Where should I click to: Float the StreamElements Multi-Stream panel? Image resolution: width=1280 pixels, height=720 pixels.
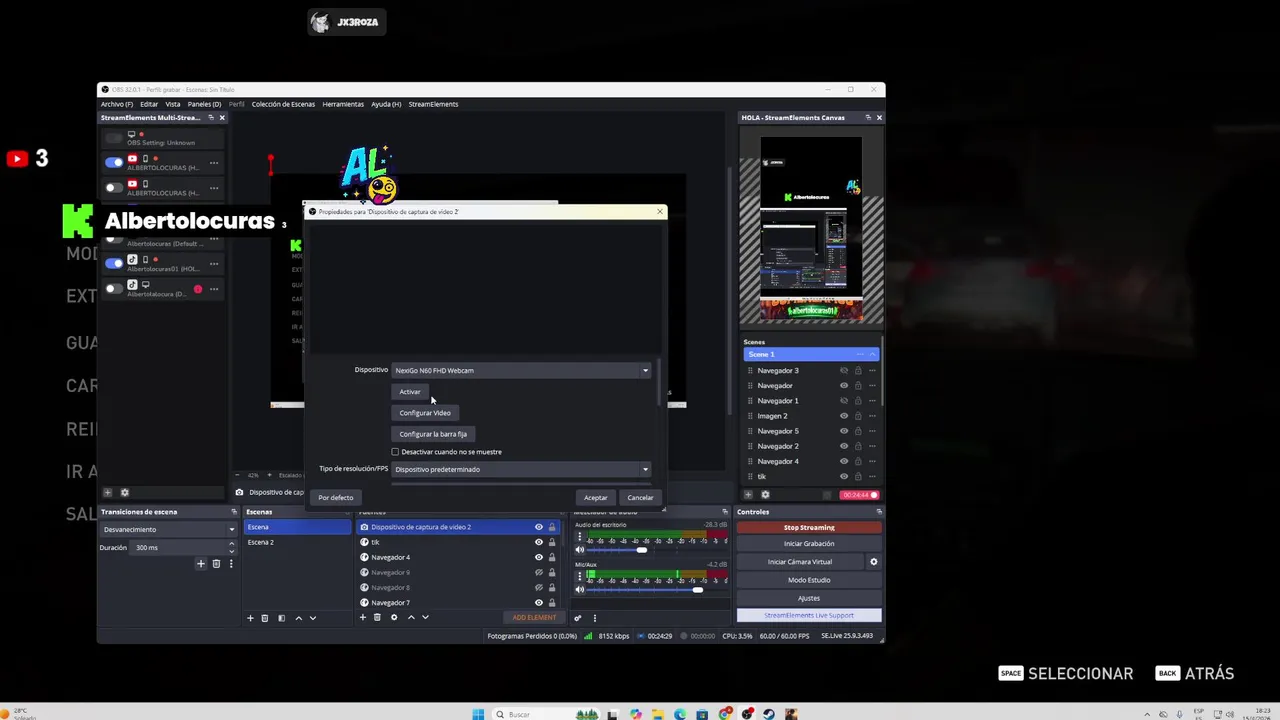pos(211,118)
